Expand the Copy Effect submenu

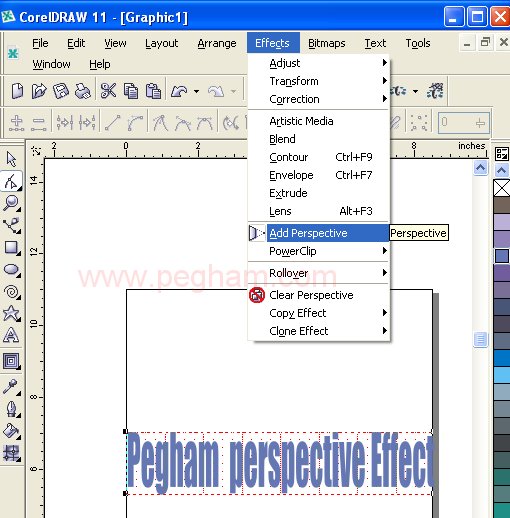point(319,313)
